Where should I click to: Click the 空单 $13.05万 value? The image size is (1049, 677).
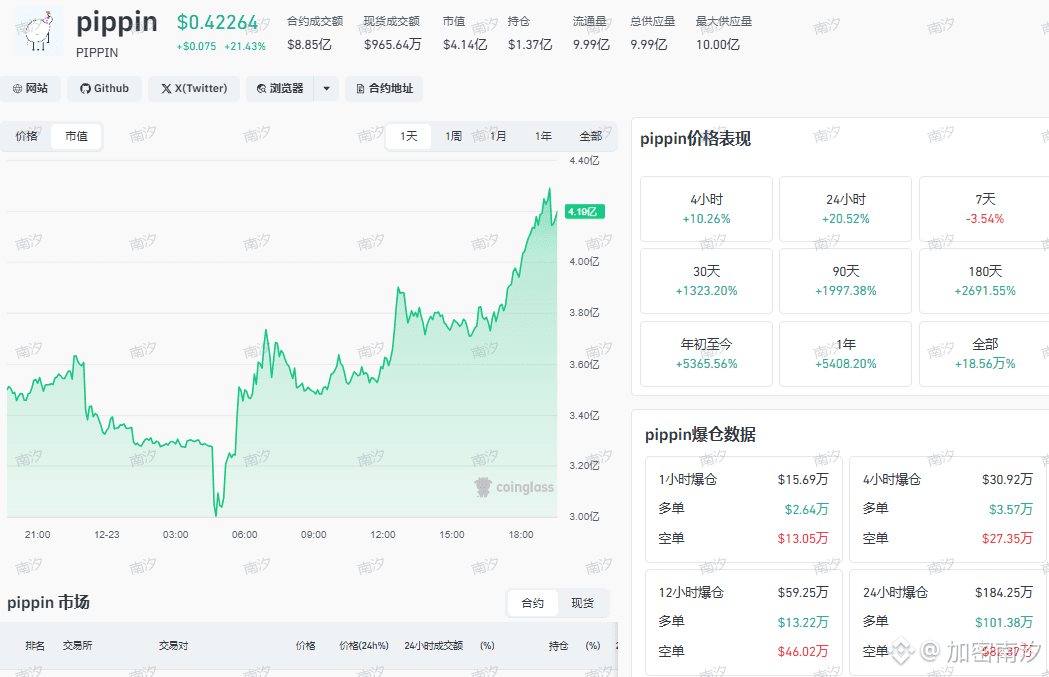coord(803,538)
